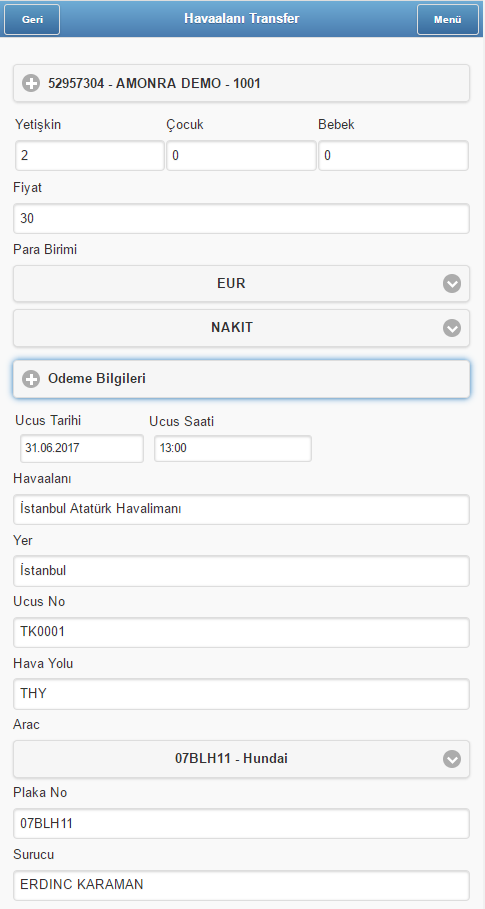Open the Arac vehicle dropdown
Screen dimensions: 485x909
pos(241,759)
